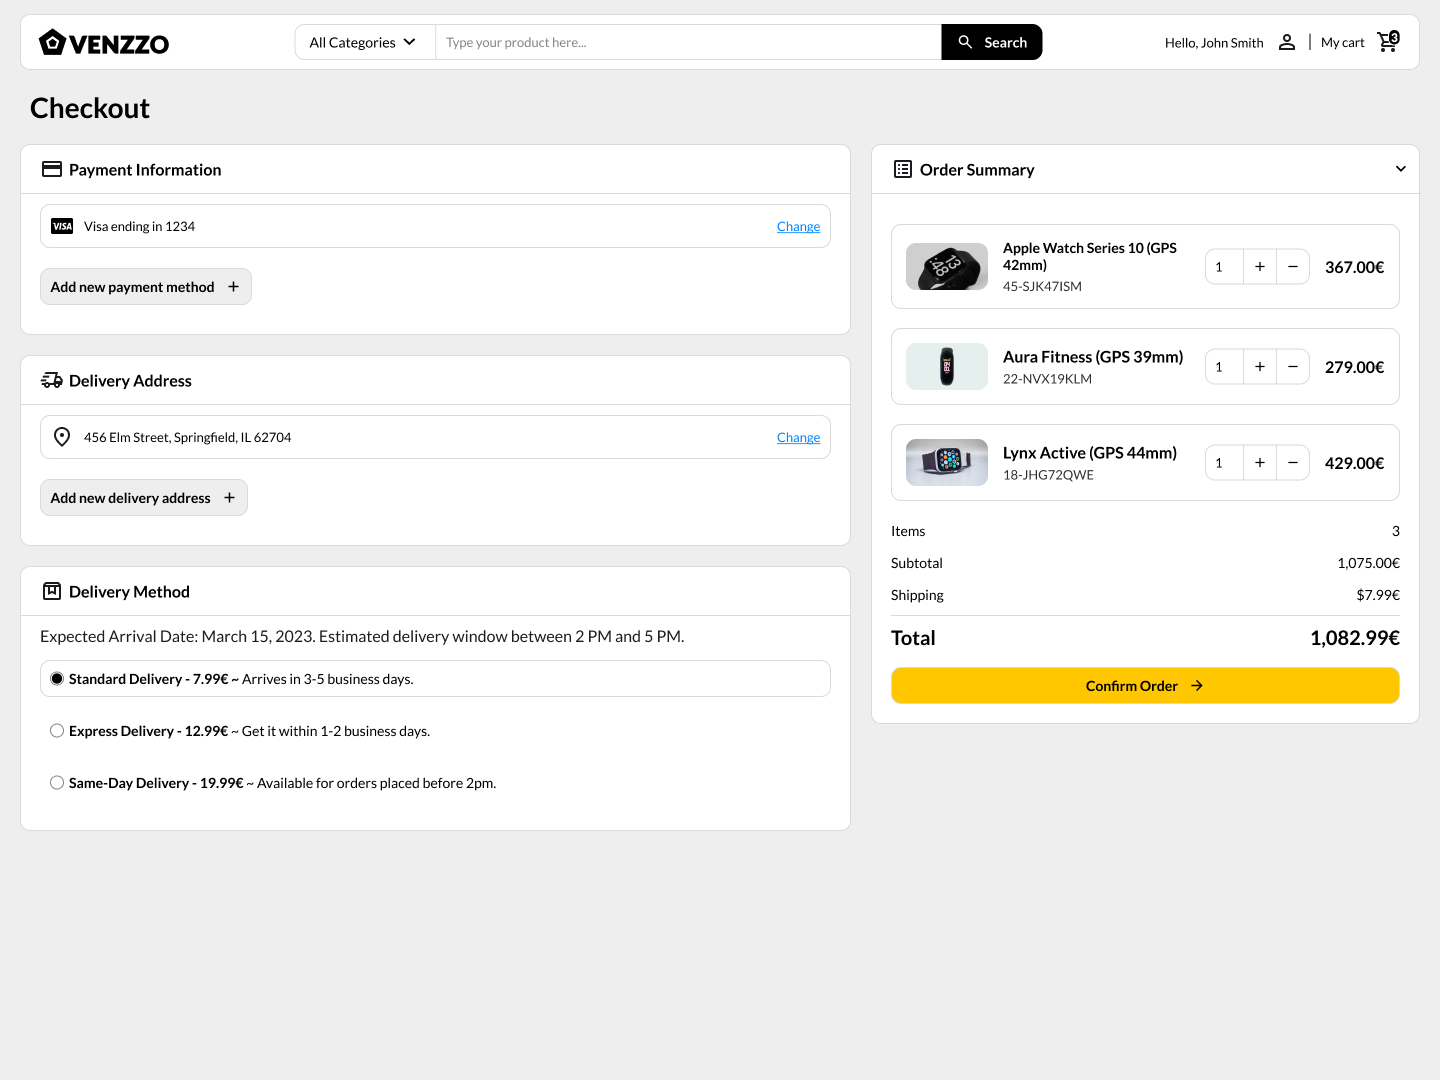
Task: Increase Apple Watch Series 10 quantity
Action: pos(1260,267)
